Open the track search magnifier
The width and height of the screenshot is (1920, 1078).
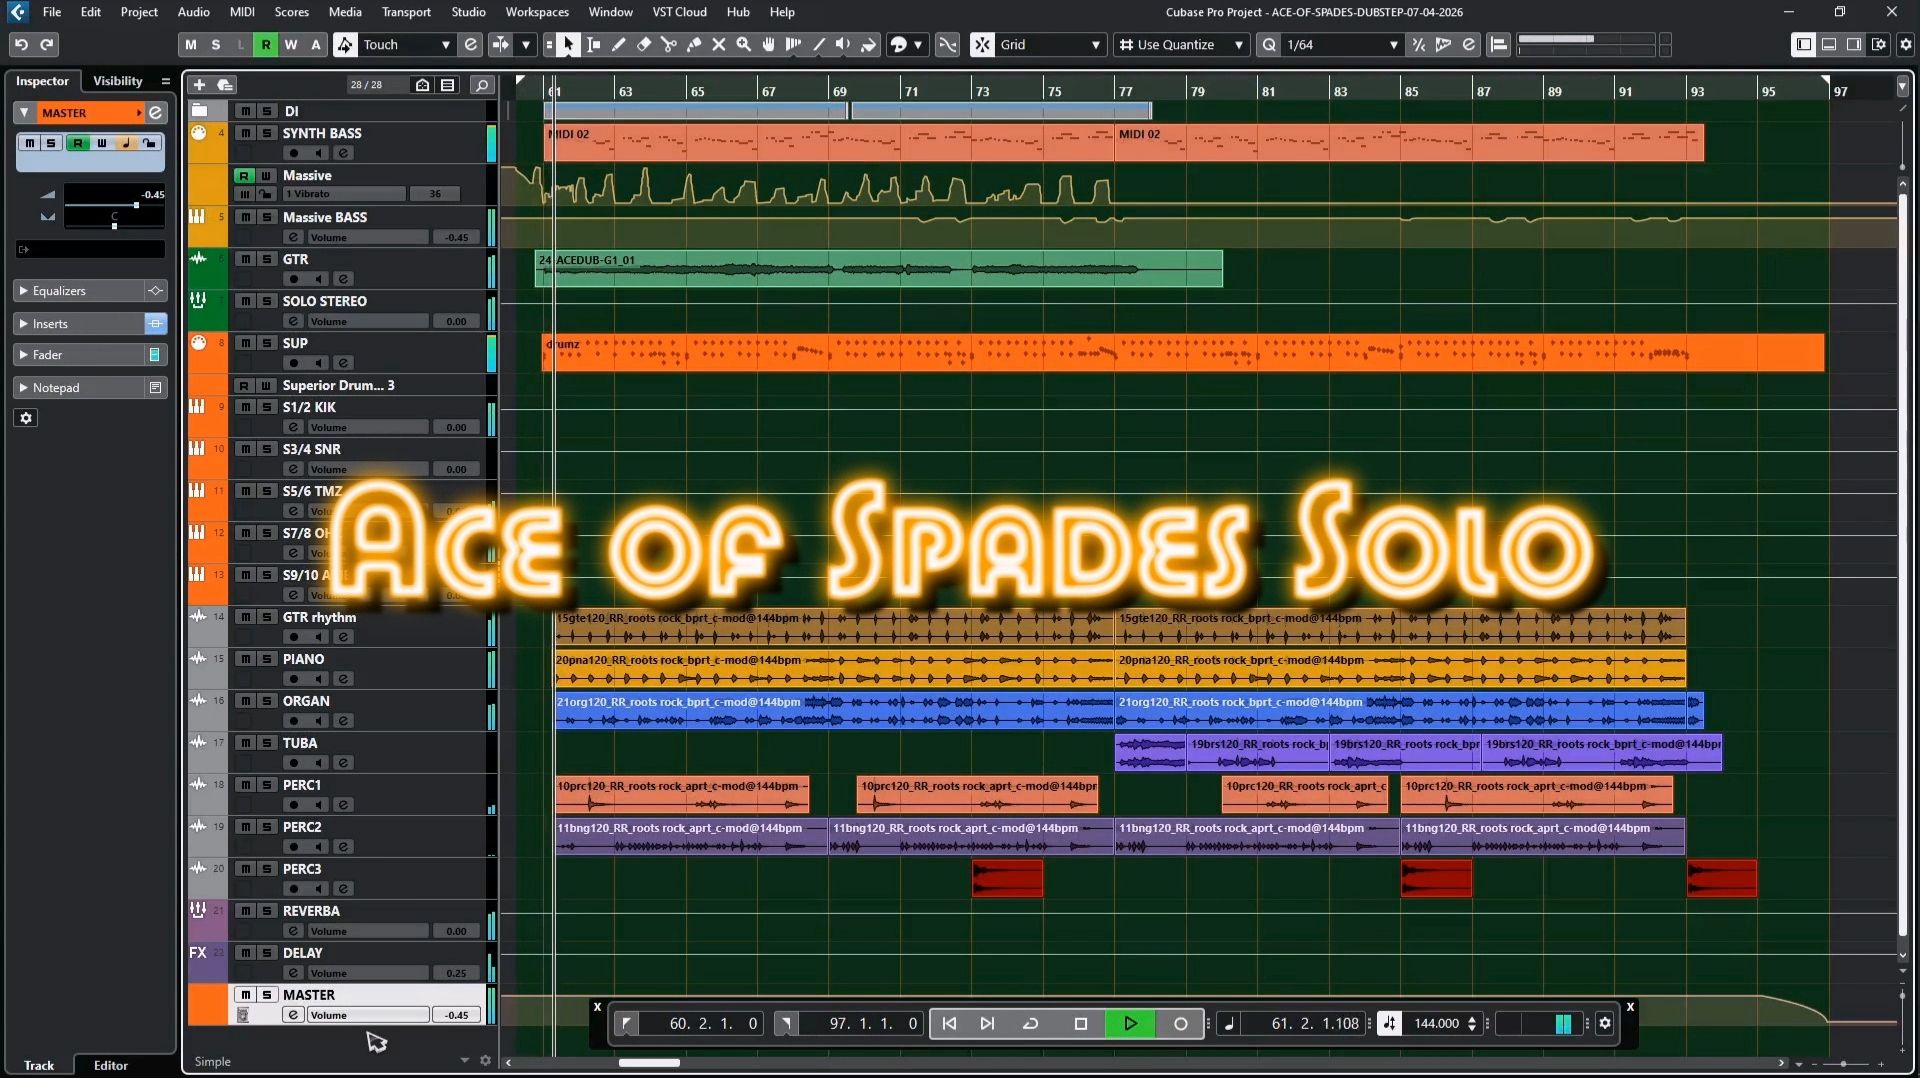482,85
